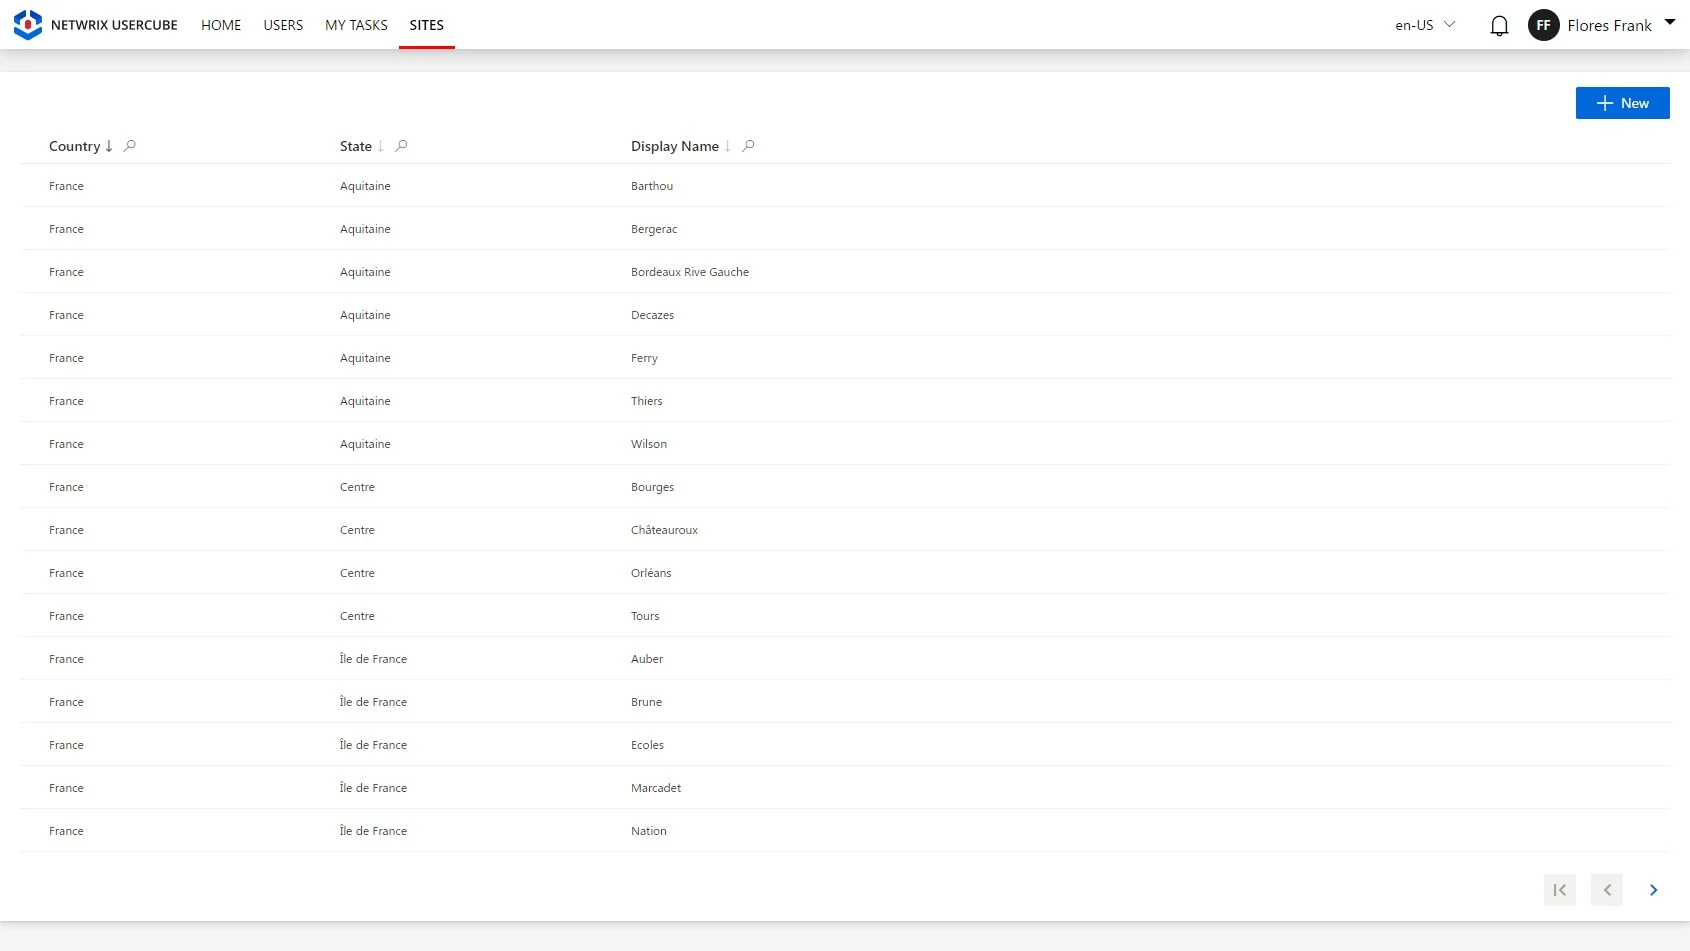Open the notifications bell
1690x951 pixels.
[x=1499, y=26]
